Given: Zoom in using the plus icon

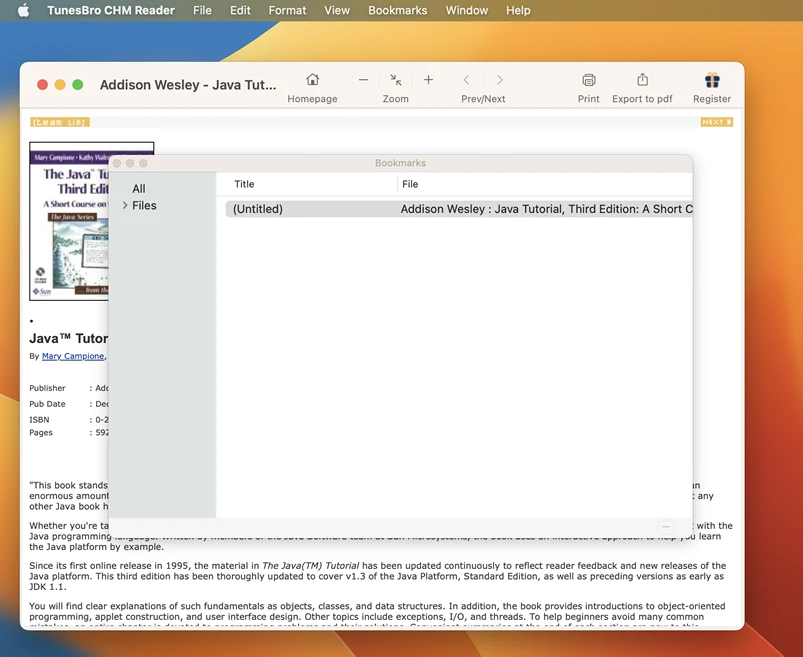Looking at the screenshot, I should pyautogui.click(x=428, y=79).
